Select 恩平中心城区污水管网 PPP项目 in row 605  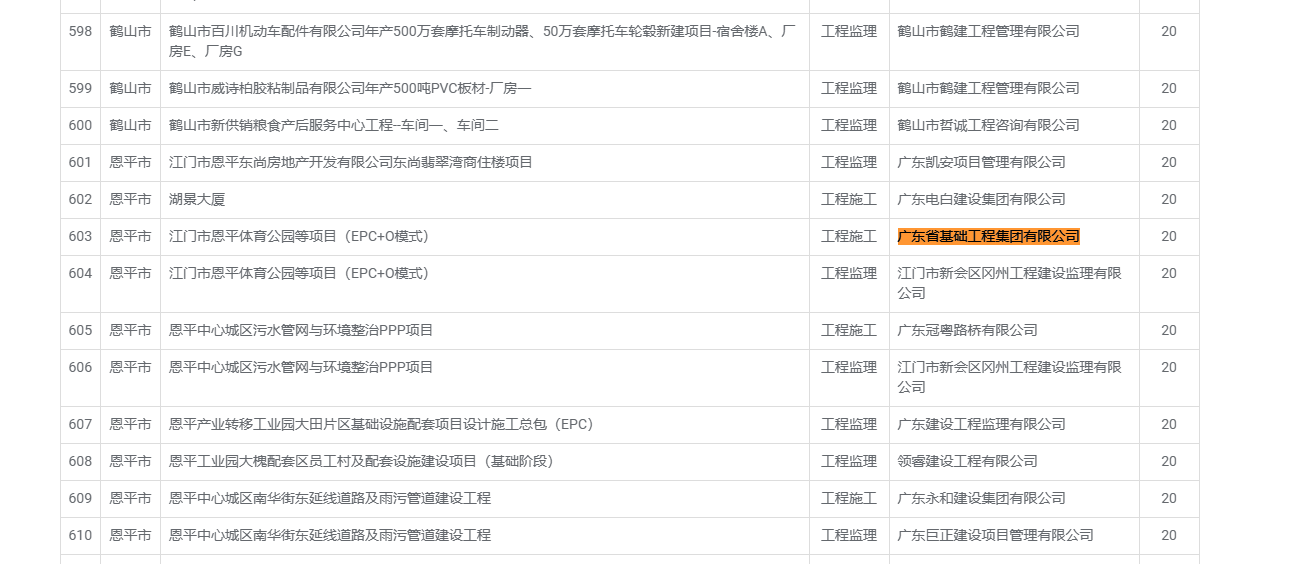click(x=301, y=331)
